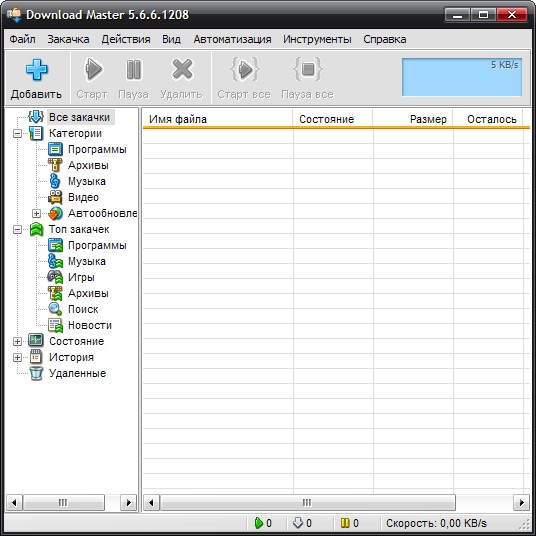This screenshot has height=536, width=536.
Task: Click the blue speed graph panel
Action: (x=462, y=77)
